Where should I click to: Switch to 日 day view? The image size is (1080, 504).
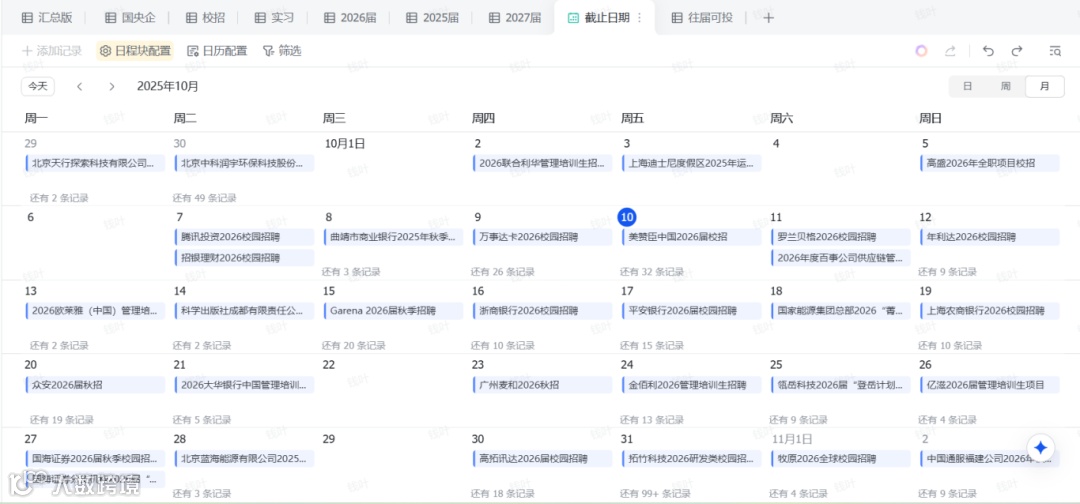pos(967,86)
